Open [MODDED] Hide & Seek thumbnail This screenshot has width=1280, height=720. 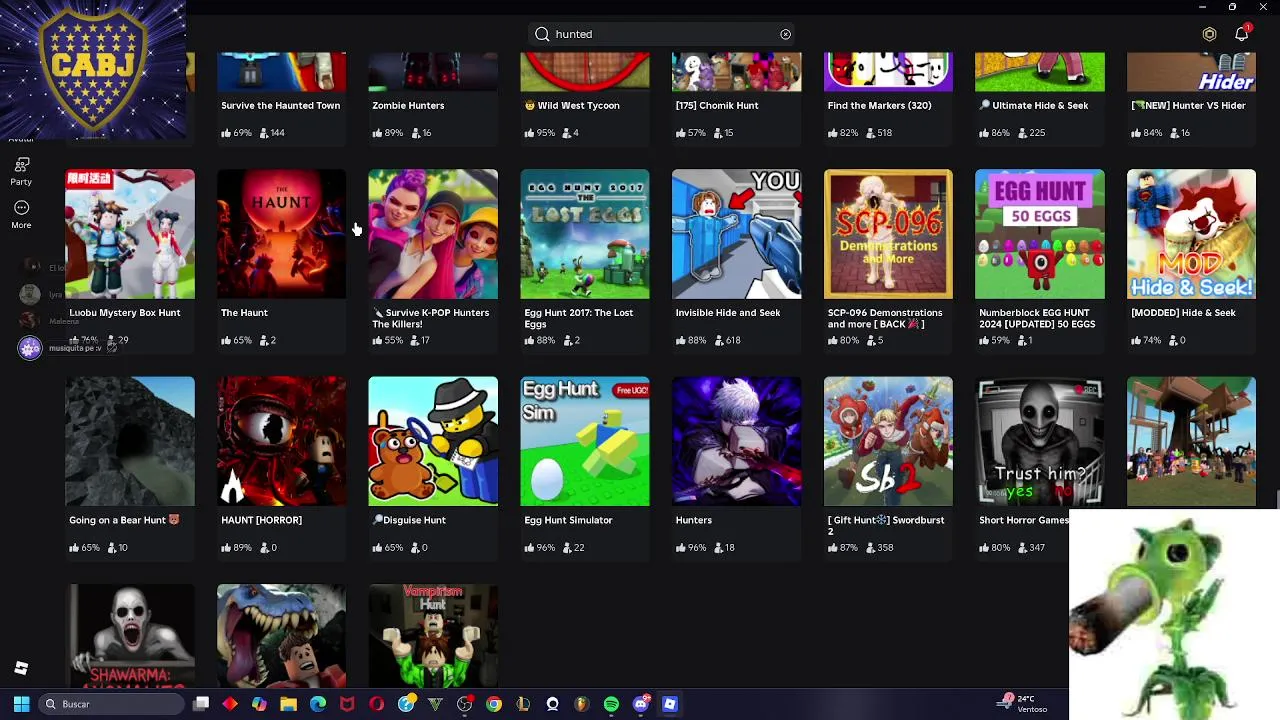click(x=1191, y=234)
